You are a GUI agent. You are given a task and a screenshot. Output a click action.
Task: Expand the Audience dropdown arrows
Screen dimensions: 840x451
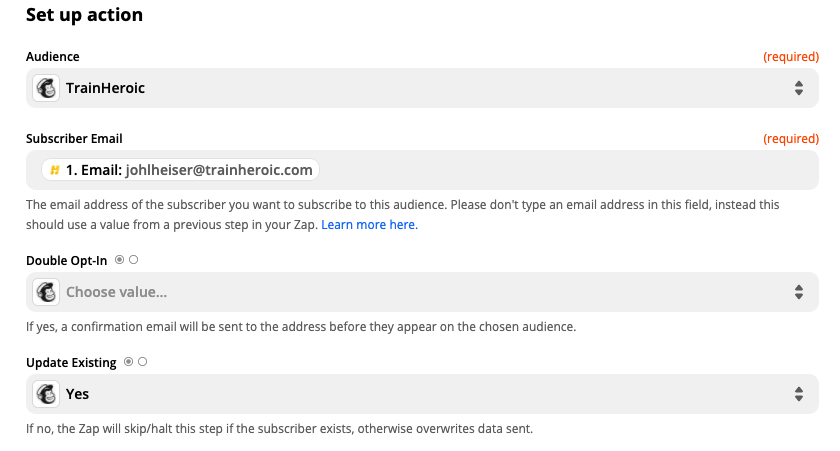click(x=799, y=88)
